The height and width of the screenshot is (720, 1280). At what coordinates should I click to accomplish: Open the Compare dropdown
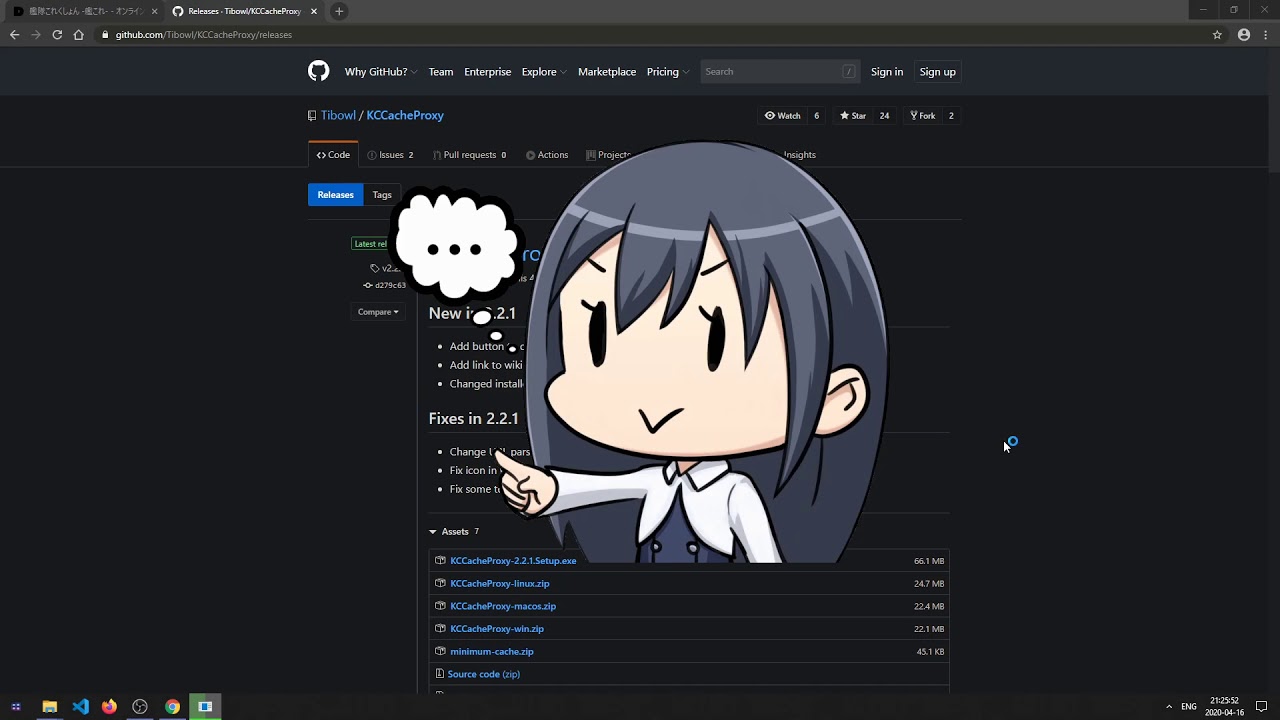point(378,312)
